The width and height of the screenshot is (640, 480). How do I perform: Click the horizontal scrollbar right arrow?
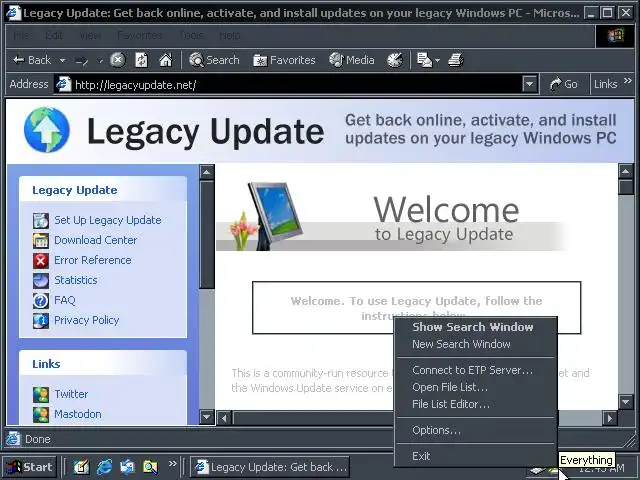click(x=610, y=418)
